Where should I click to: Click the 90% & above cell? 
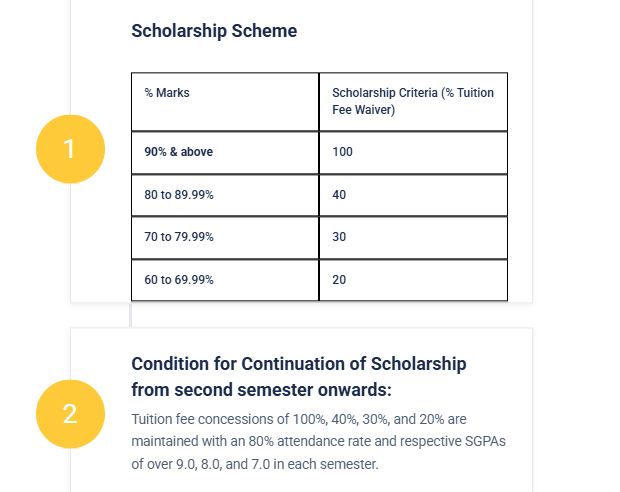[x=225, y=152]
